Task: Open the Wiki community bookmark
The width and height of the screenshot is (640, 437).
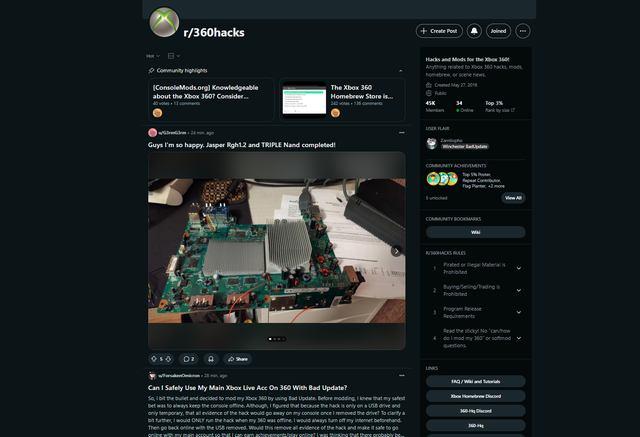Action: tap(476, 232)
